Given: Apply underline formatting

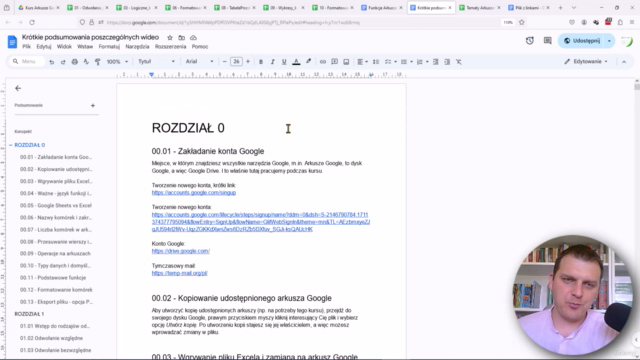Looking at the screenshot, I should pos(284,62).
